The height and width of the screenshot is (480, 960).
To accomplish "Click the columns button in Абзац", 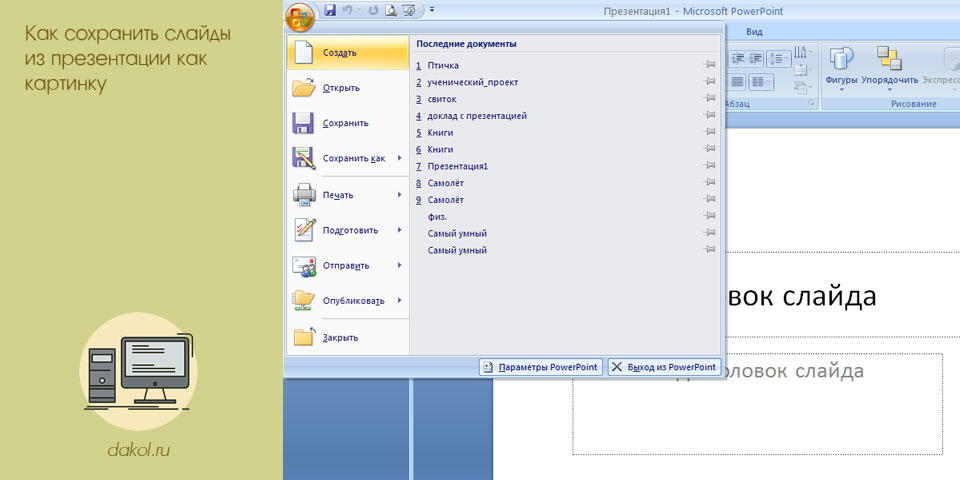I will coord(761,81).
